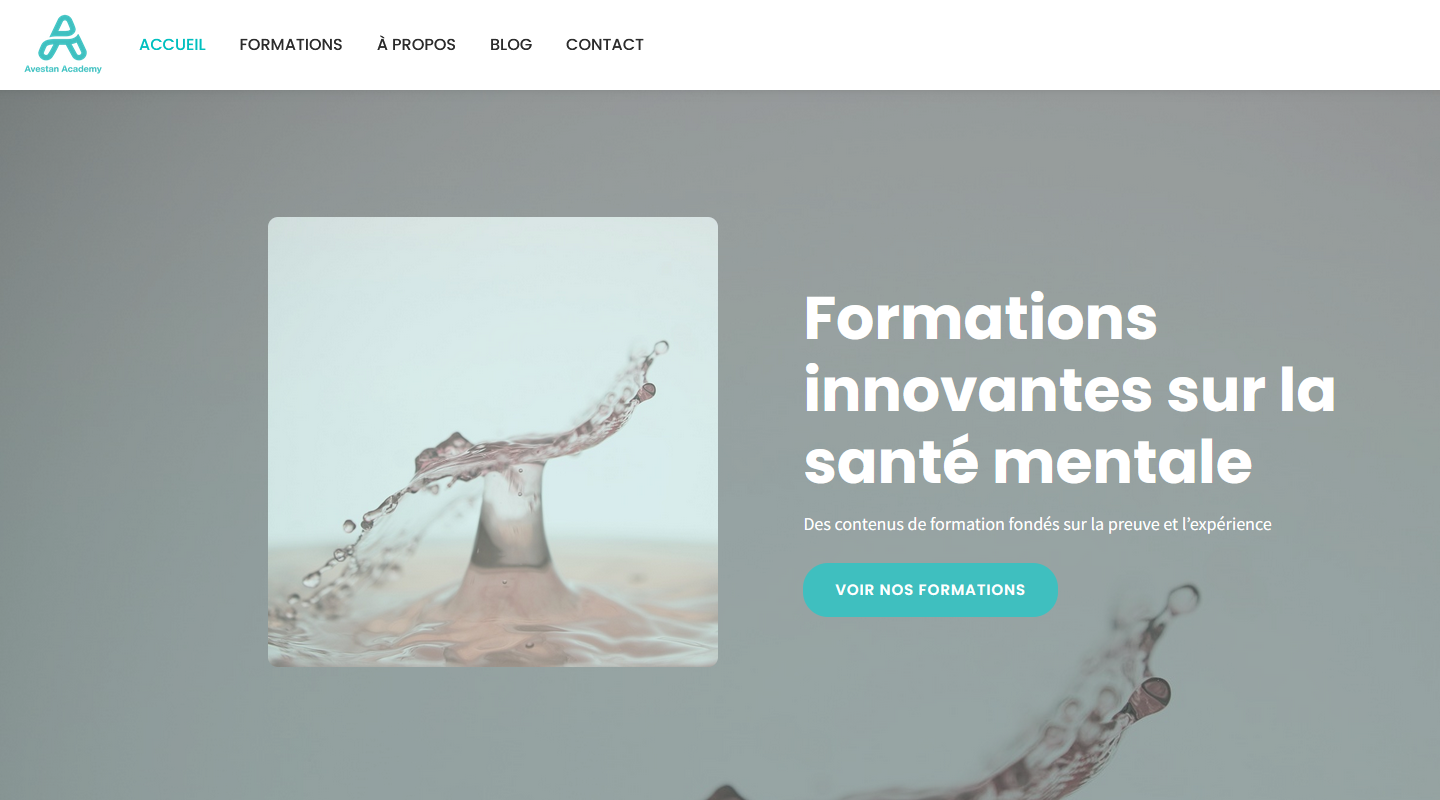Click the 'santé mentale' heading line
Viewport: 1440px width, 800px height.
click(1028, 462)
